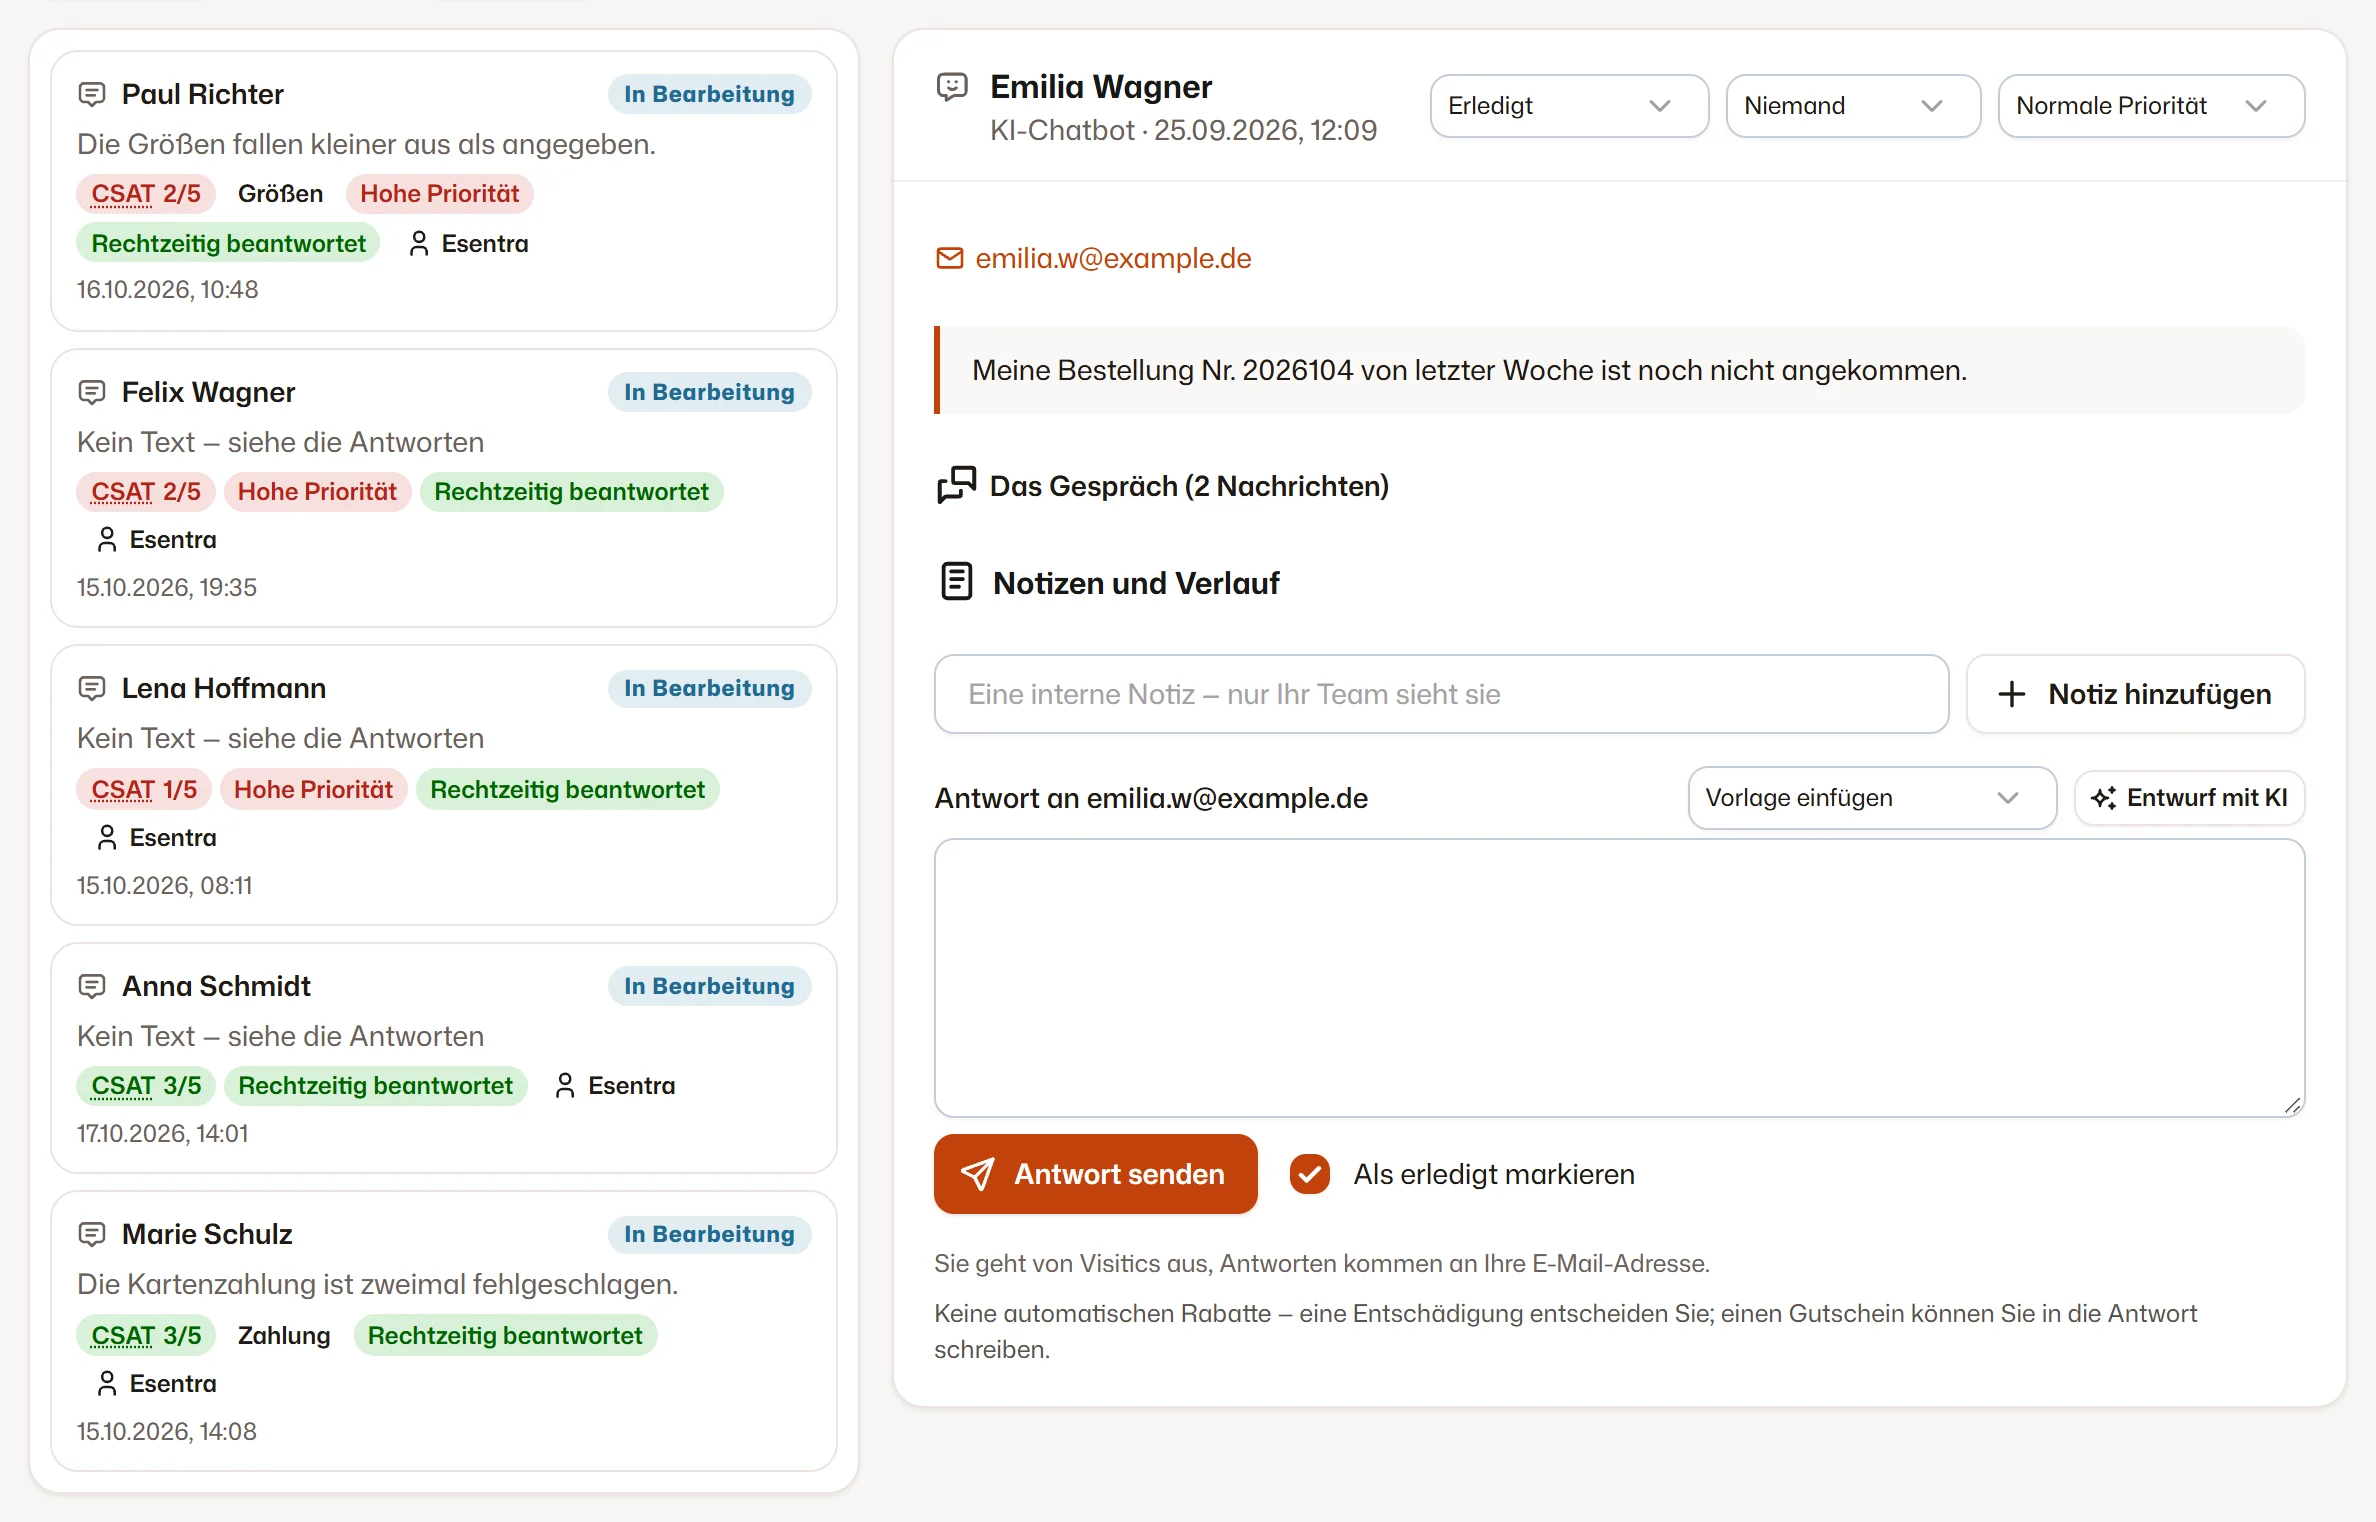The height and width of the screenshot is (1522, 2376).
Task: Open Marie Schulz's ticket name
Action: point(207,1234)
